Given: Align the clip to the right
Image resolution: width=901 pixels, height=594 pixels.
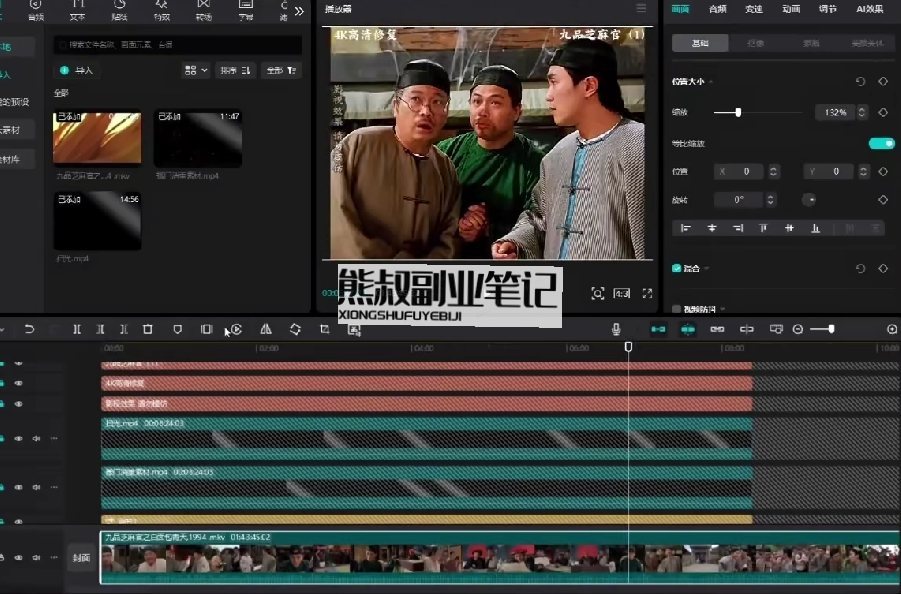Looking at the screenshot, I should tap(738, 228).
